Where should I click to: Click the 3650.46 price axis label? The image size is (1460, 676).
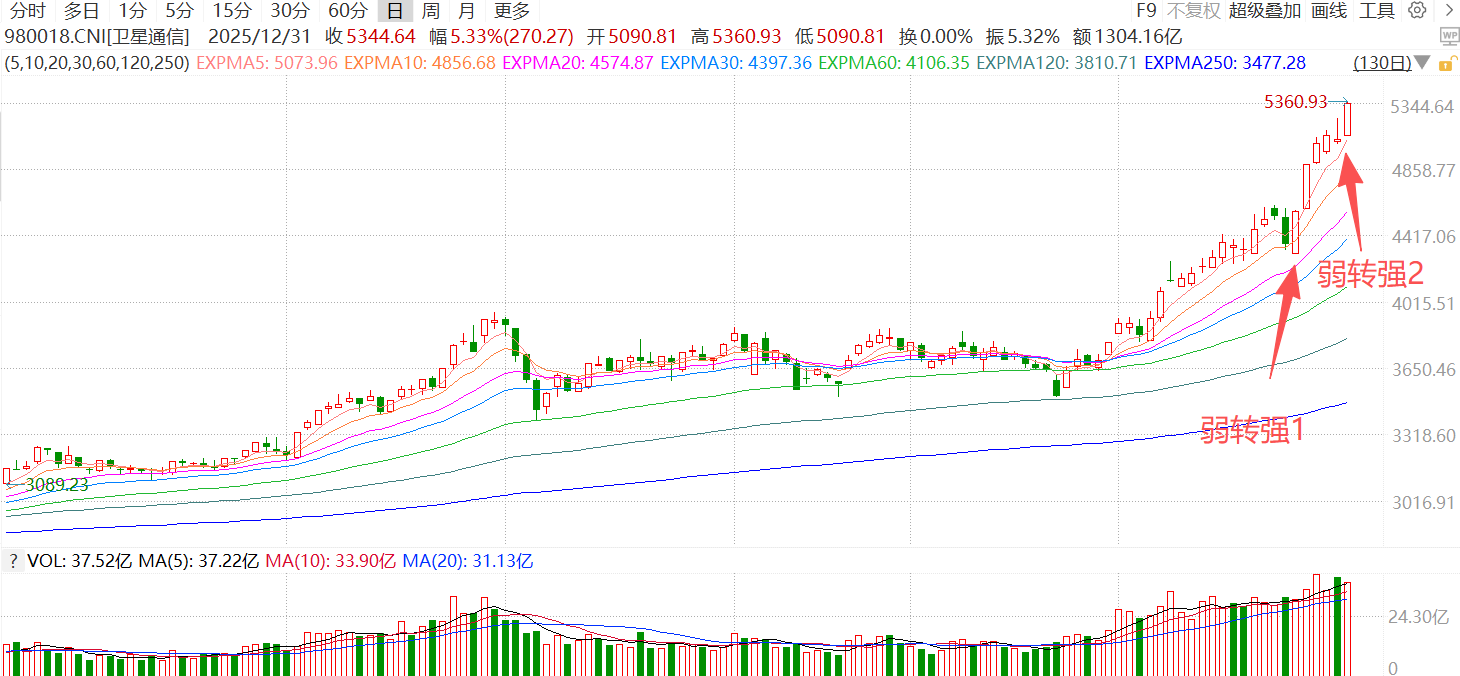(1421, 370)
